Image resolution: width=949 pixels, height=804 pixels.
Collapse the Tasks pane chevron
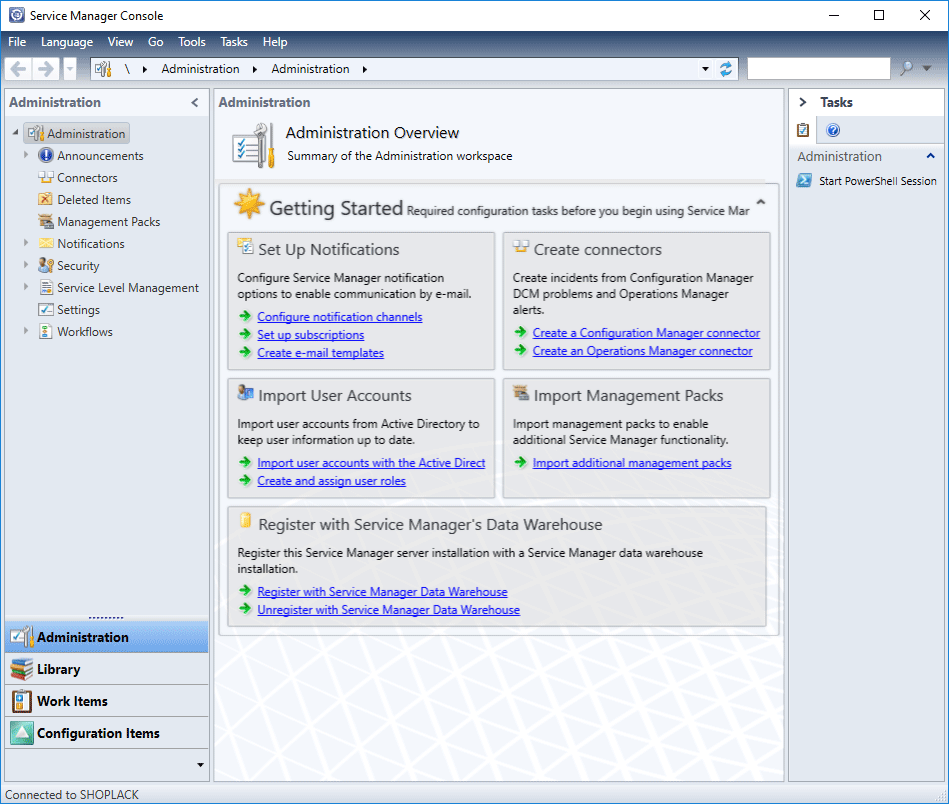coord(803,102)
